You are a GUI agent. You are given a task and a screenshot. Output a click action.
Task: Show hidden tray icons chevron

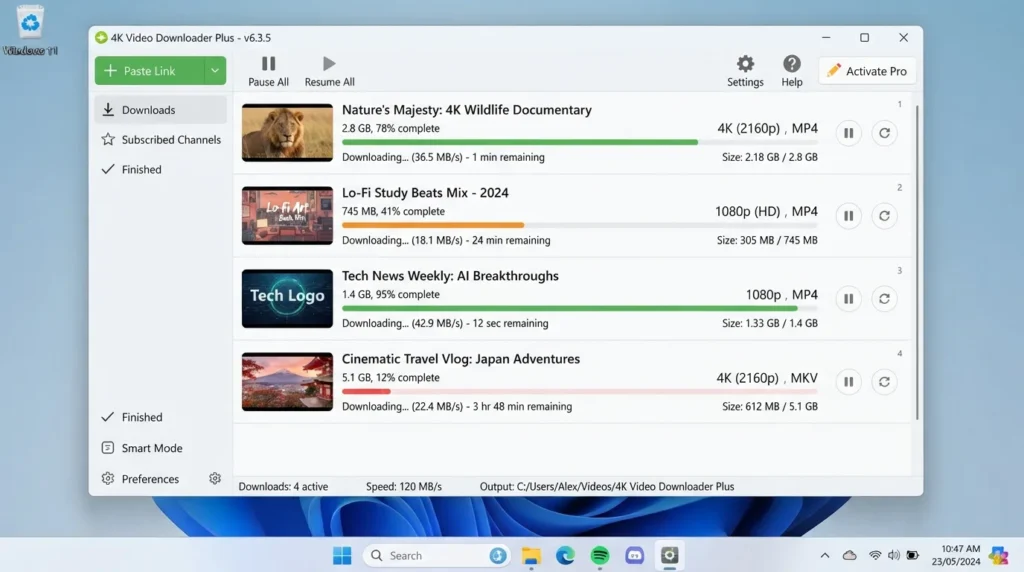point(825,556)
